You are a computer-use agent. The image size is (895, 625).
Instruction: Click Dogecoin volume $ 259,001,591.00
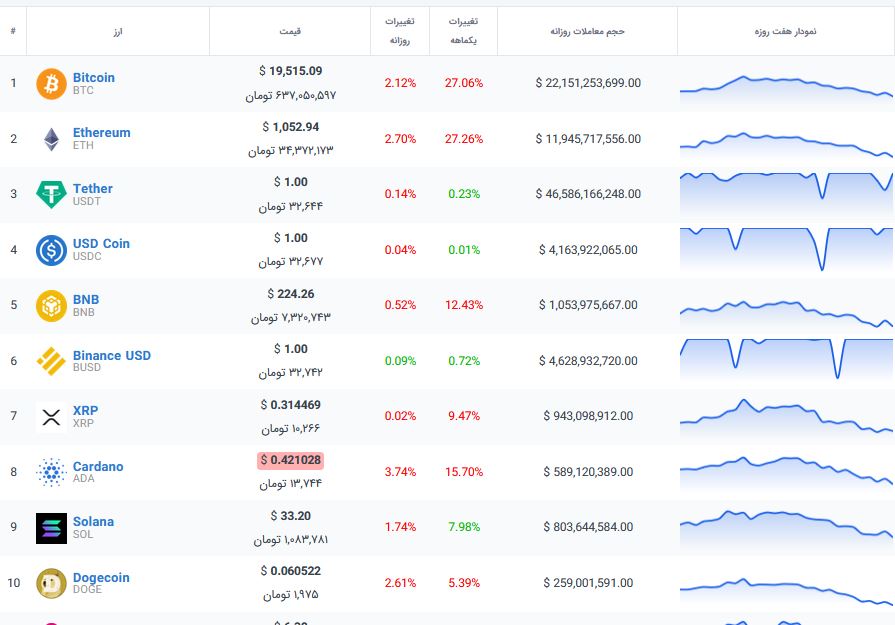click(588, 583)
